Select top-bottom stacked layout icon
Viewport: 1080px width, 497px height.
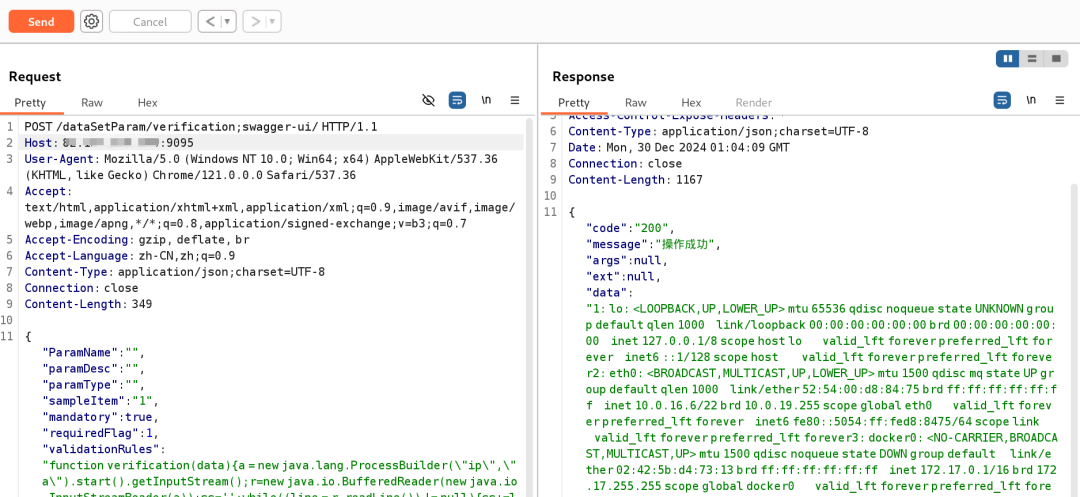(1032, 59)
